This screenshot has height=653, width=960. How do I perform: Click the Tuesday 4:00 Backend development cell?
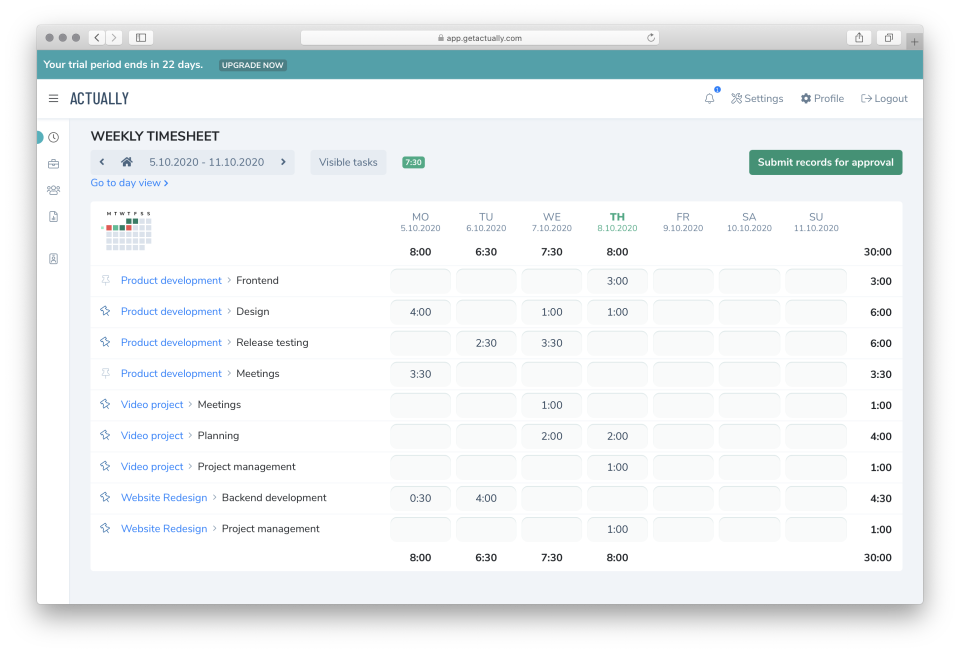pyautogui.click(x=486, y=498)
